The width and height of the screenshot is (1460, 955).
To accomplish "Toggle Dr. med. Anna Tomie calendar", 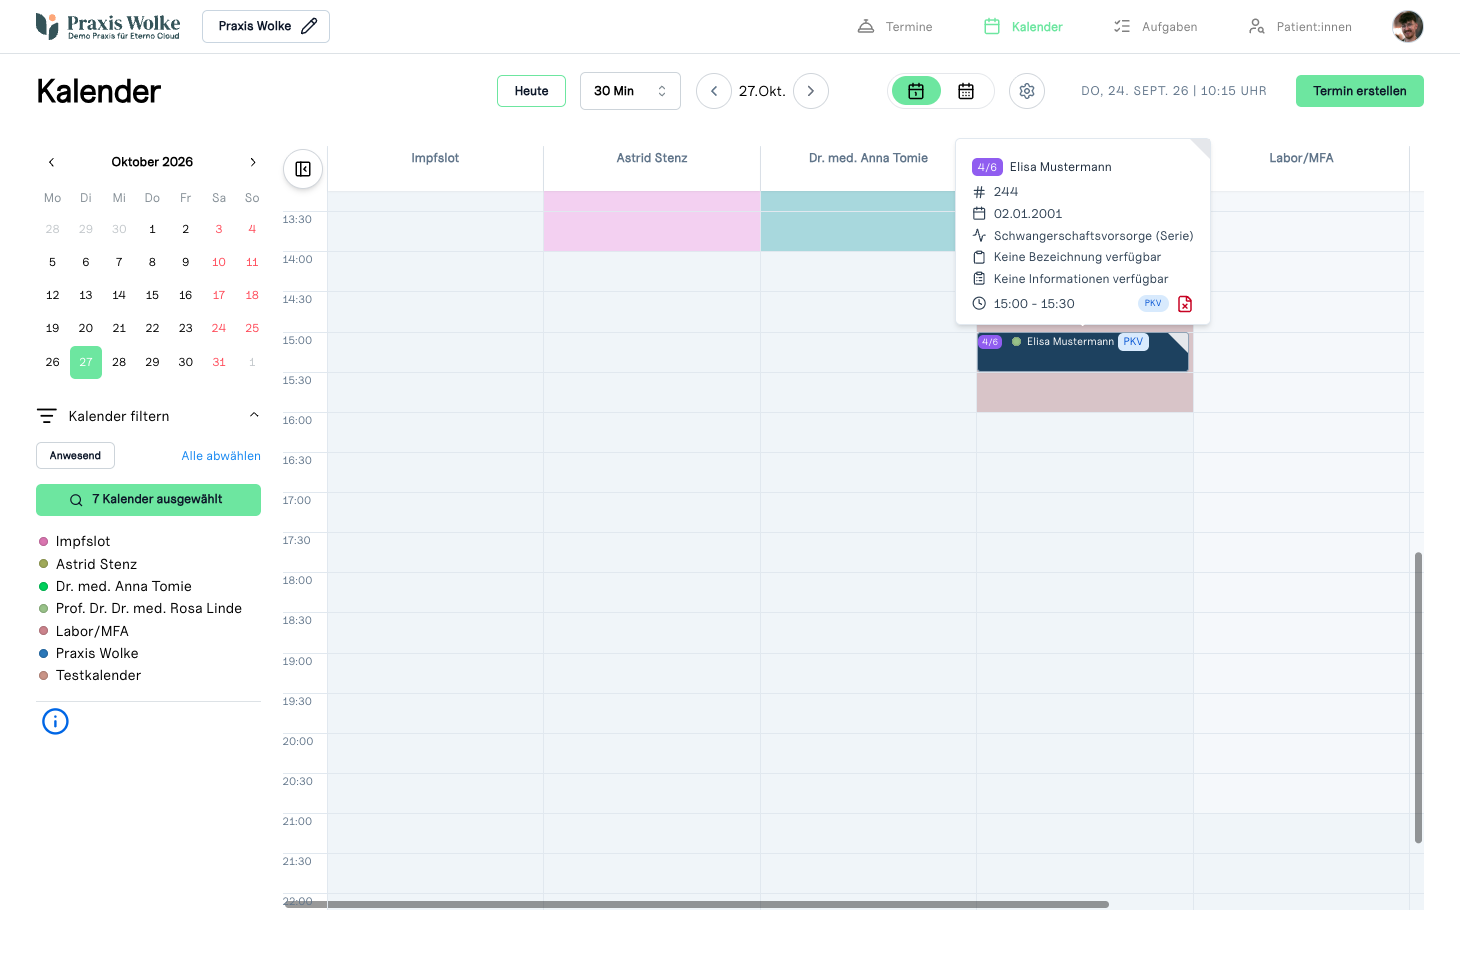I will (115, 586).
